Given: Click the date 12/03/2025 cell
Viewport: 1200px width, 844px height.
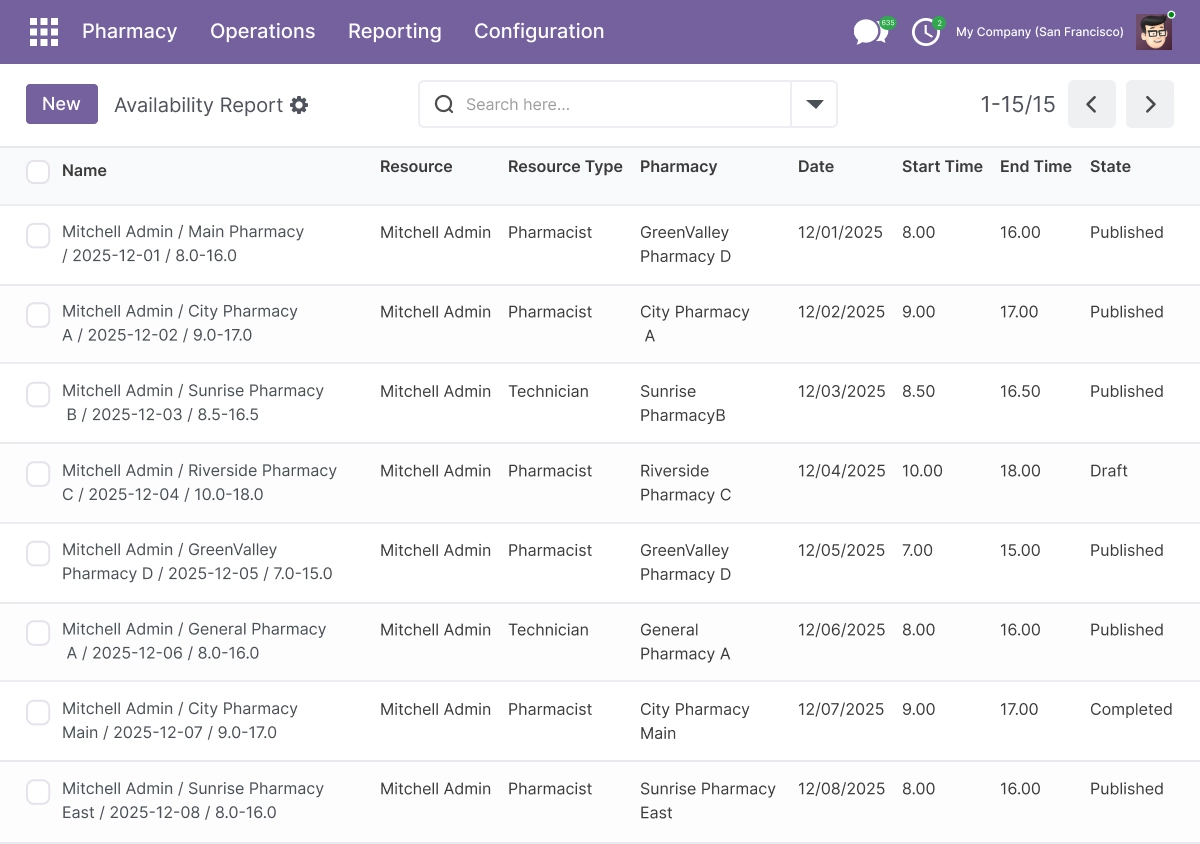Looking at the screenshot, I should pyautogui.click(x=842, y=392).
